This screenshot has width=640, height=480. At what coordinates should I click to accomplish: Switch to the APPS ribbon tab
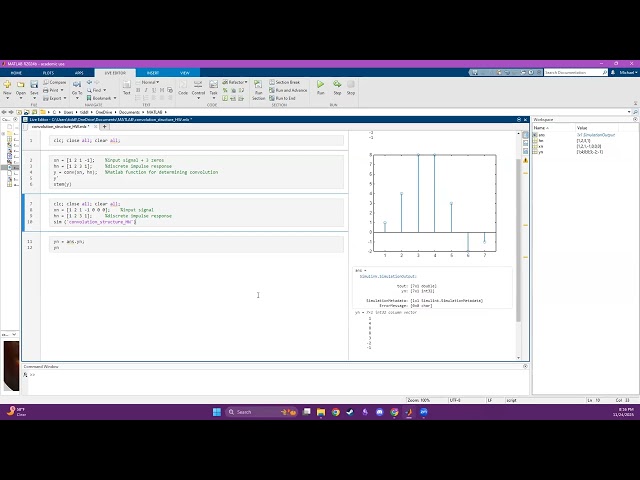click(x=79, y=73)
